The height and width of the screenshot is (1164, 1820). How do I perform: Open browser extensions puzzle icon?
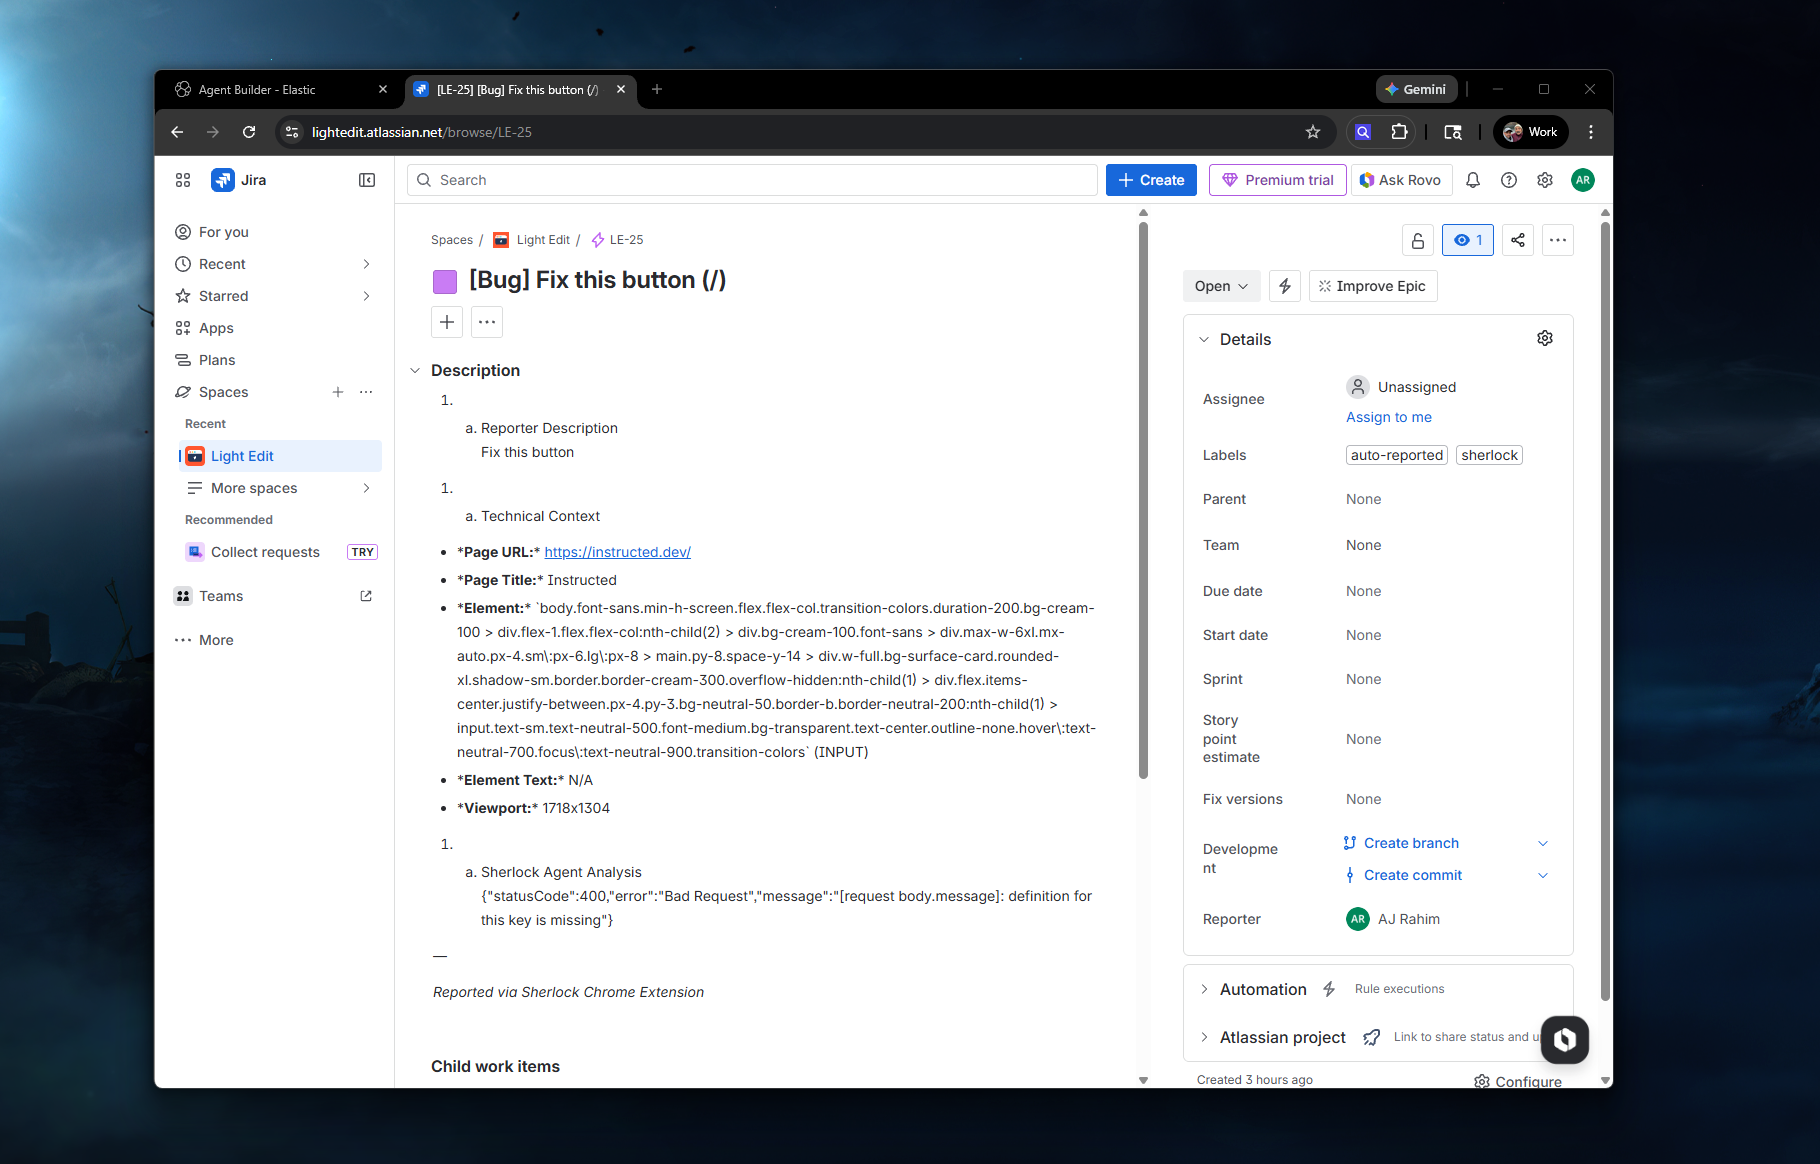[1399, 132]
